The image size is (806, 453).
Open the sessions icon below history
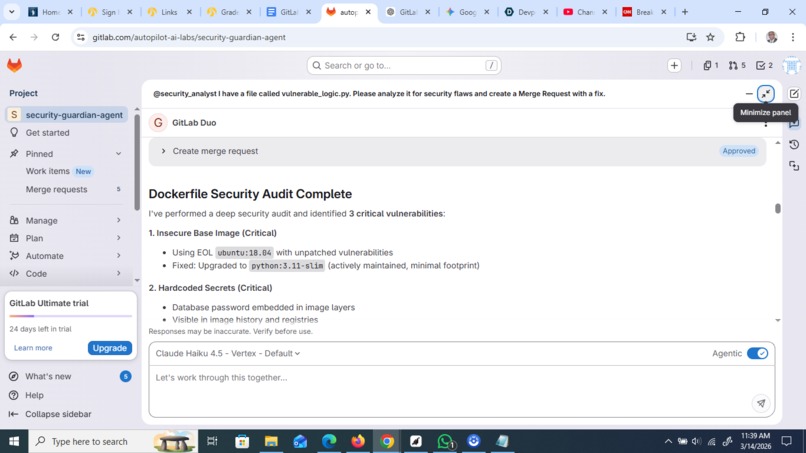tap(794, 166)
